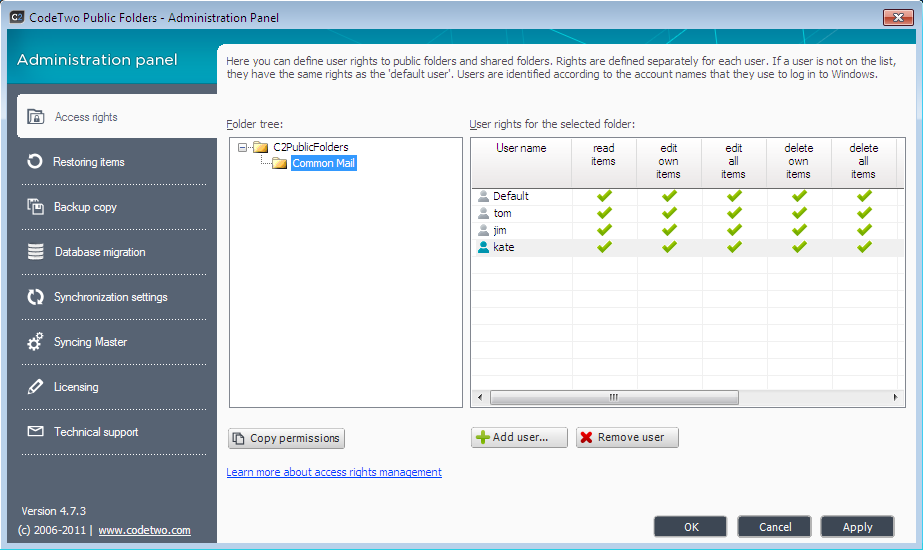Toggle edit own items right for jim

[669, 230]
